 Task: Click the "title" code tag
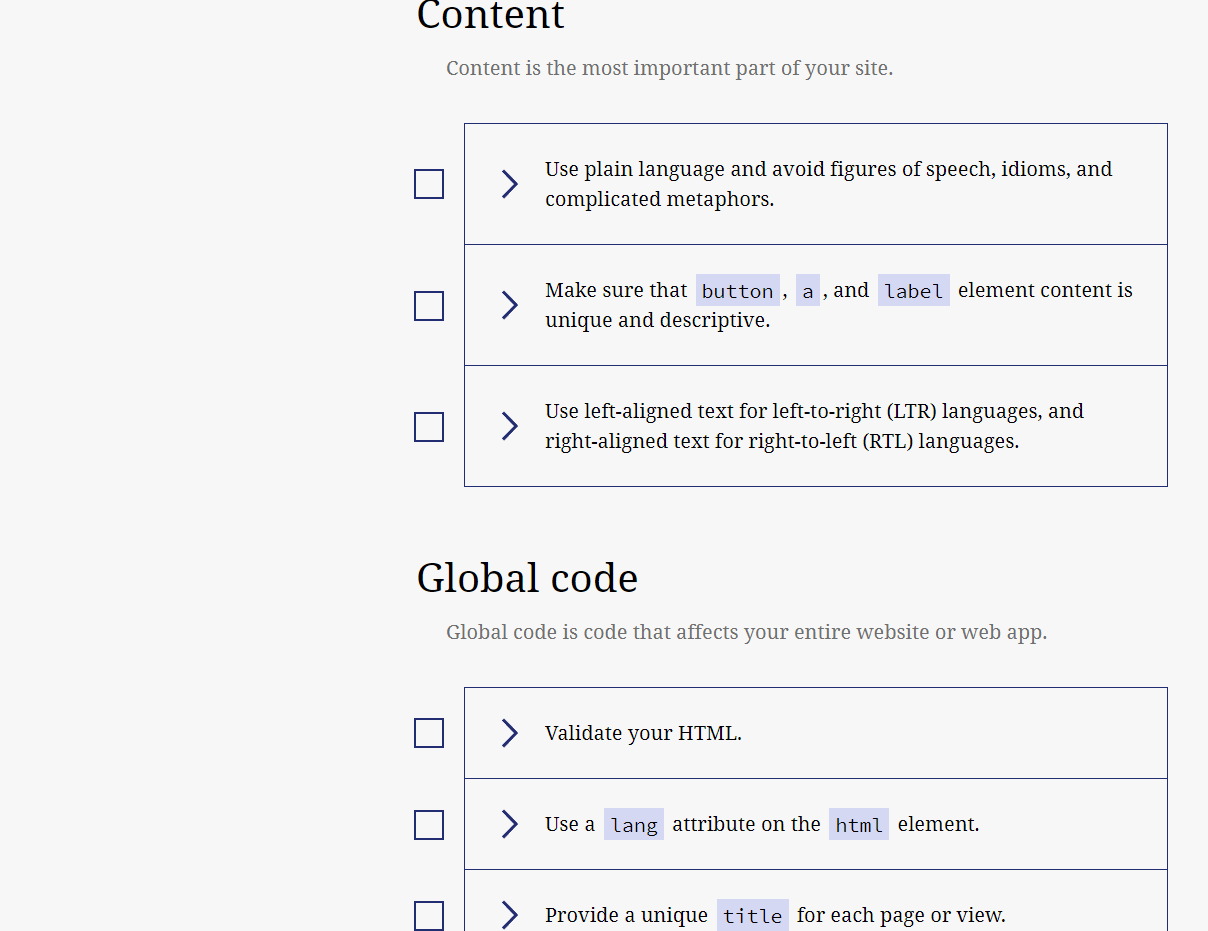click(752, 916)
